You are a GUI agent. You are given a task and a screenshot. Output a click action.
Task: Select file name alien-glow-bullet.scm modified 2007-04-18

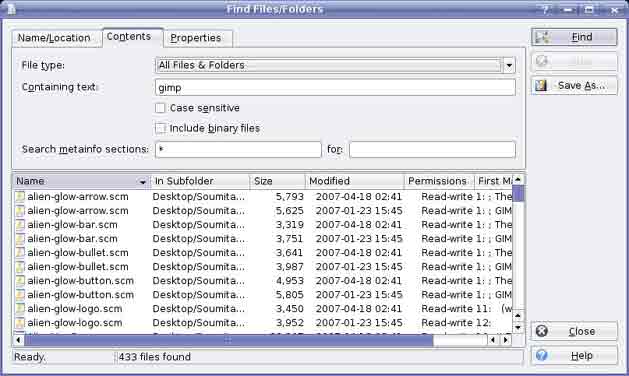pos(78,253)
